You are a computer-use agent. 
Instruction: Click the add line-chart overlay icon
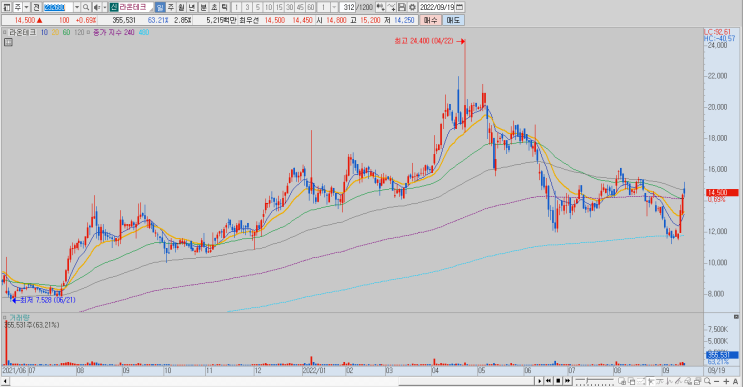coord(391,7)
